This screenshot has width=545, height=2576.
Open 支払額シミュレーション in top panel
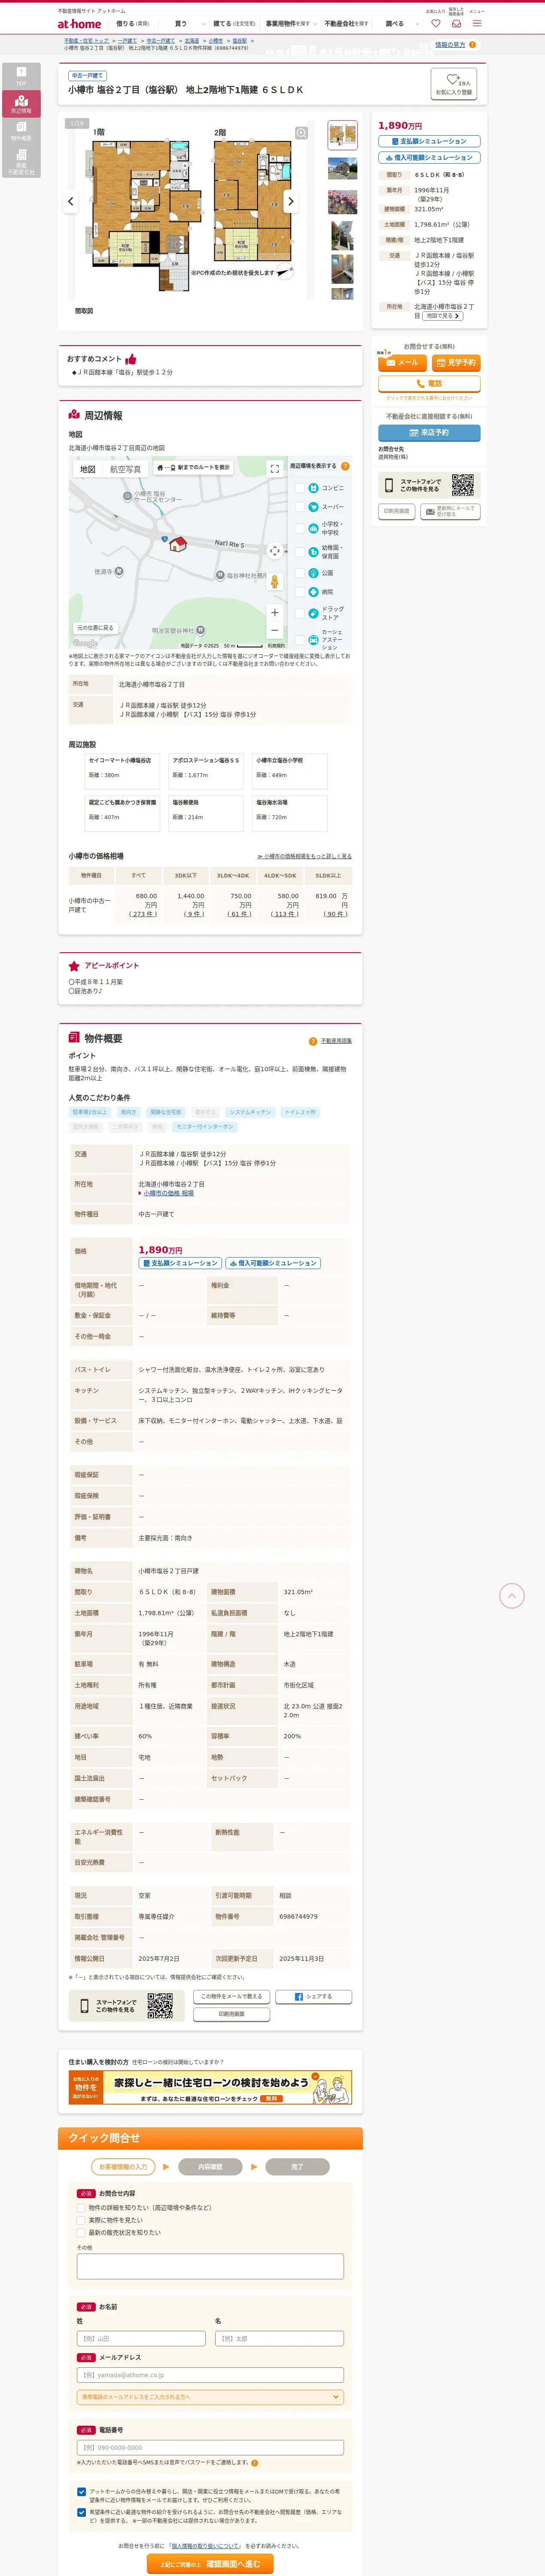point(429,141)
